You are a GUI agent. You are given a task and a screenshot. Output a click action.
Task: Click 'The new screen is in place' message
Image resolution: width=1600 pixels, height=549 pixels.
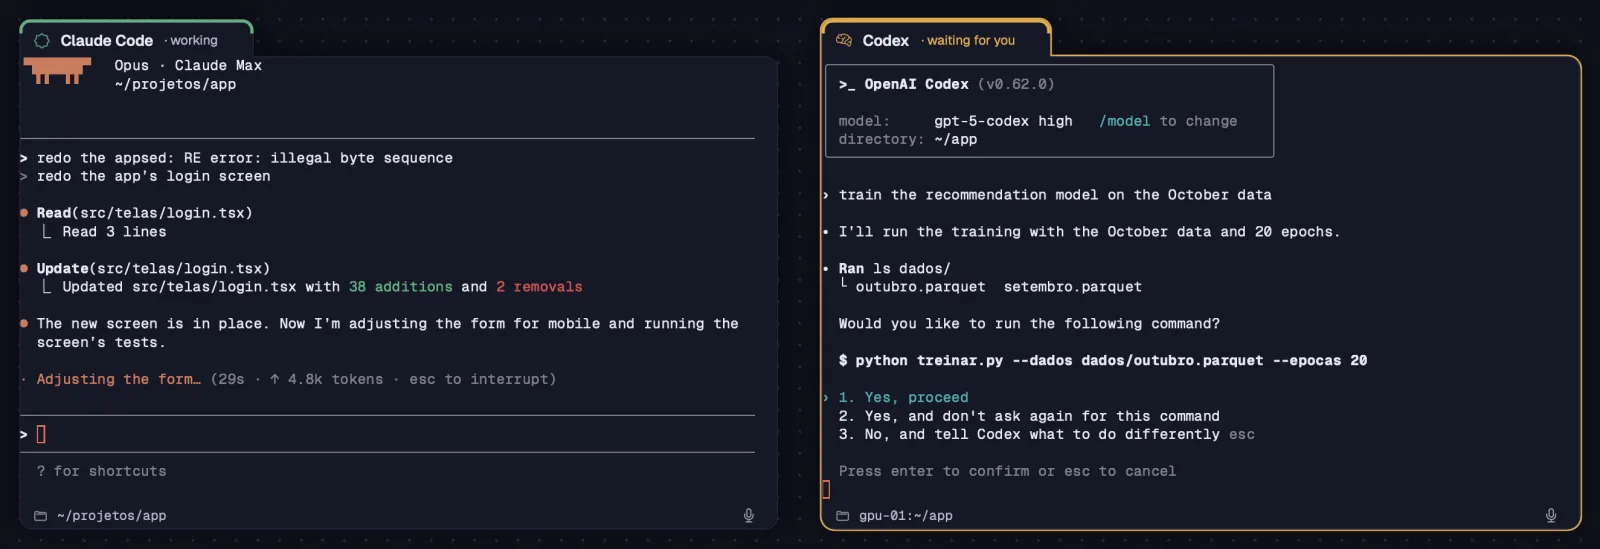click(387, 333)
